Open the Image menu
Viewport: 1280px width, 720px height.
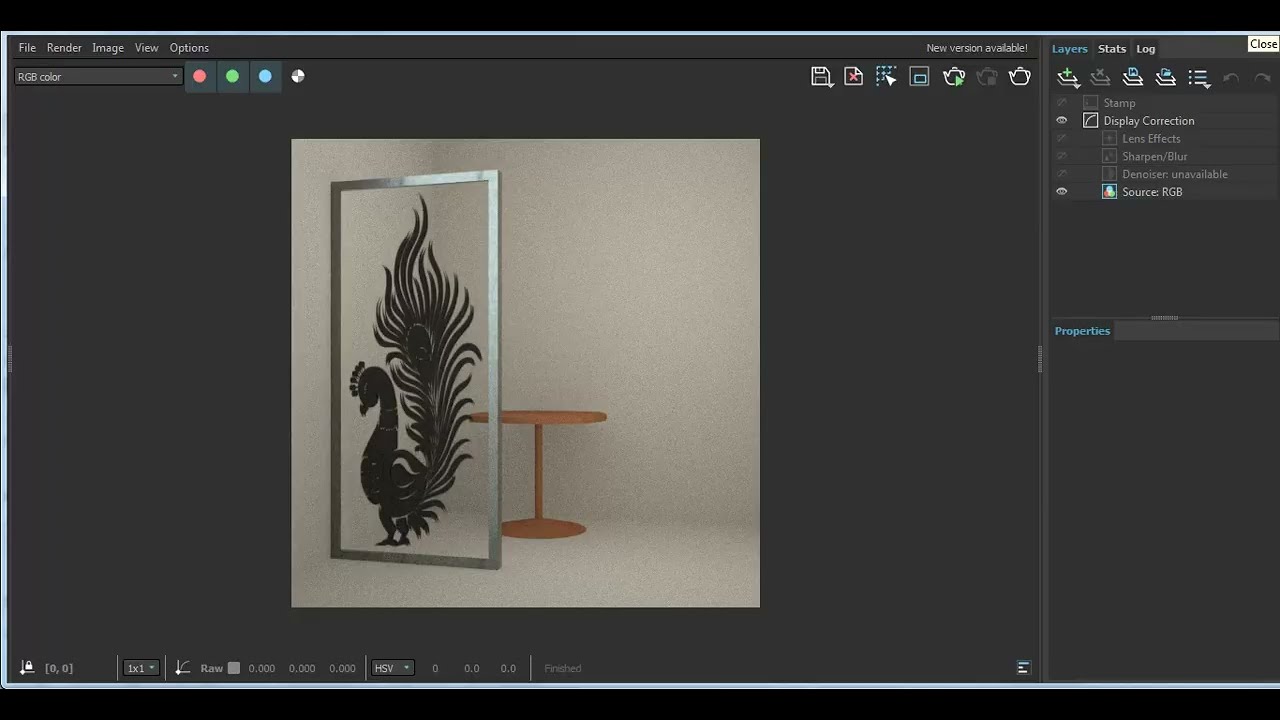point(108,48)
